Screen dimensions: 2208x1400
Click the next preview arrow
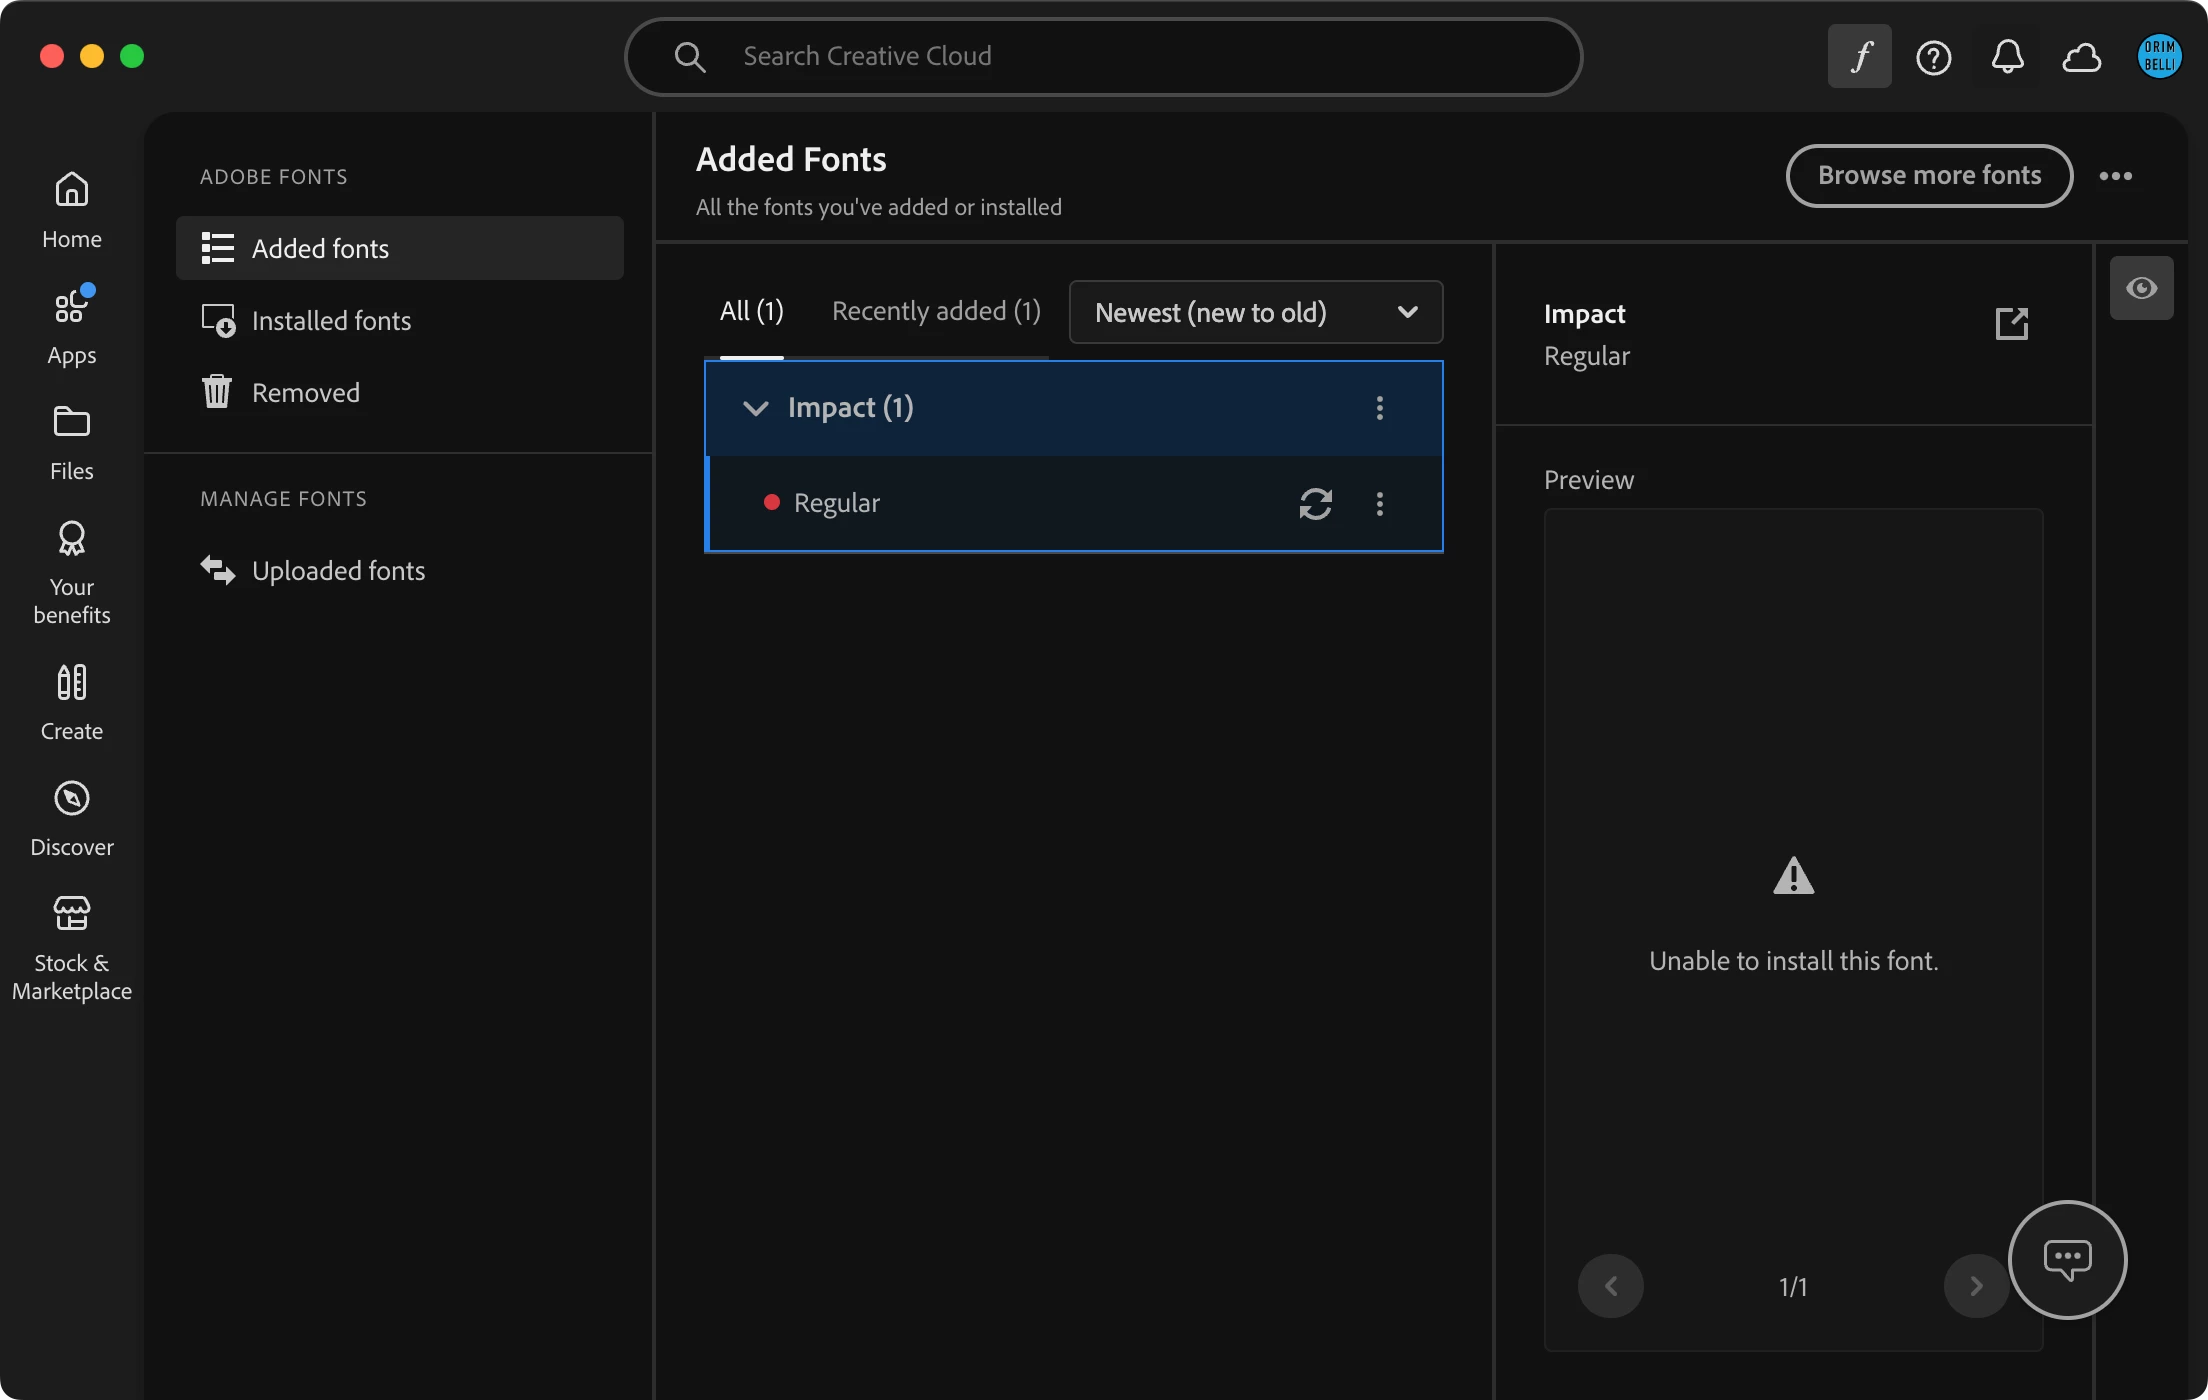pos(1975,1286)
